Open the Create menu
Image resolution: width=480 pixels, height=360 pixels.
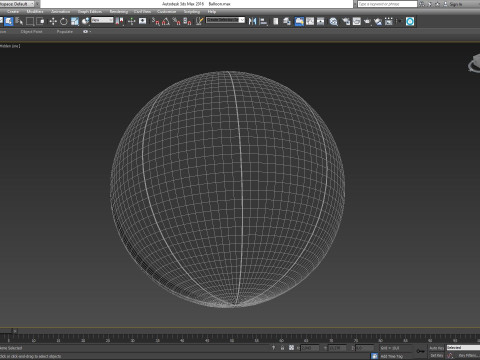[13, 12]
